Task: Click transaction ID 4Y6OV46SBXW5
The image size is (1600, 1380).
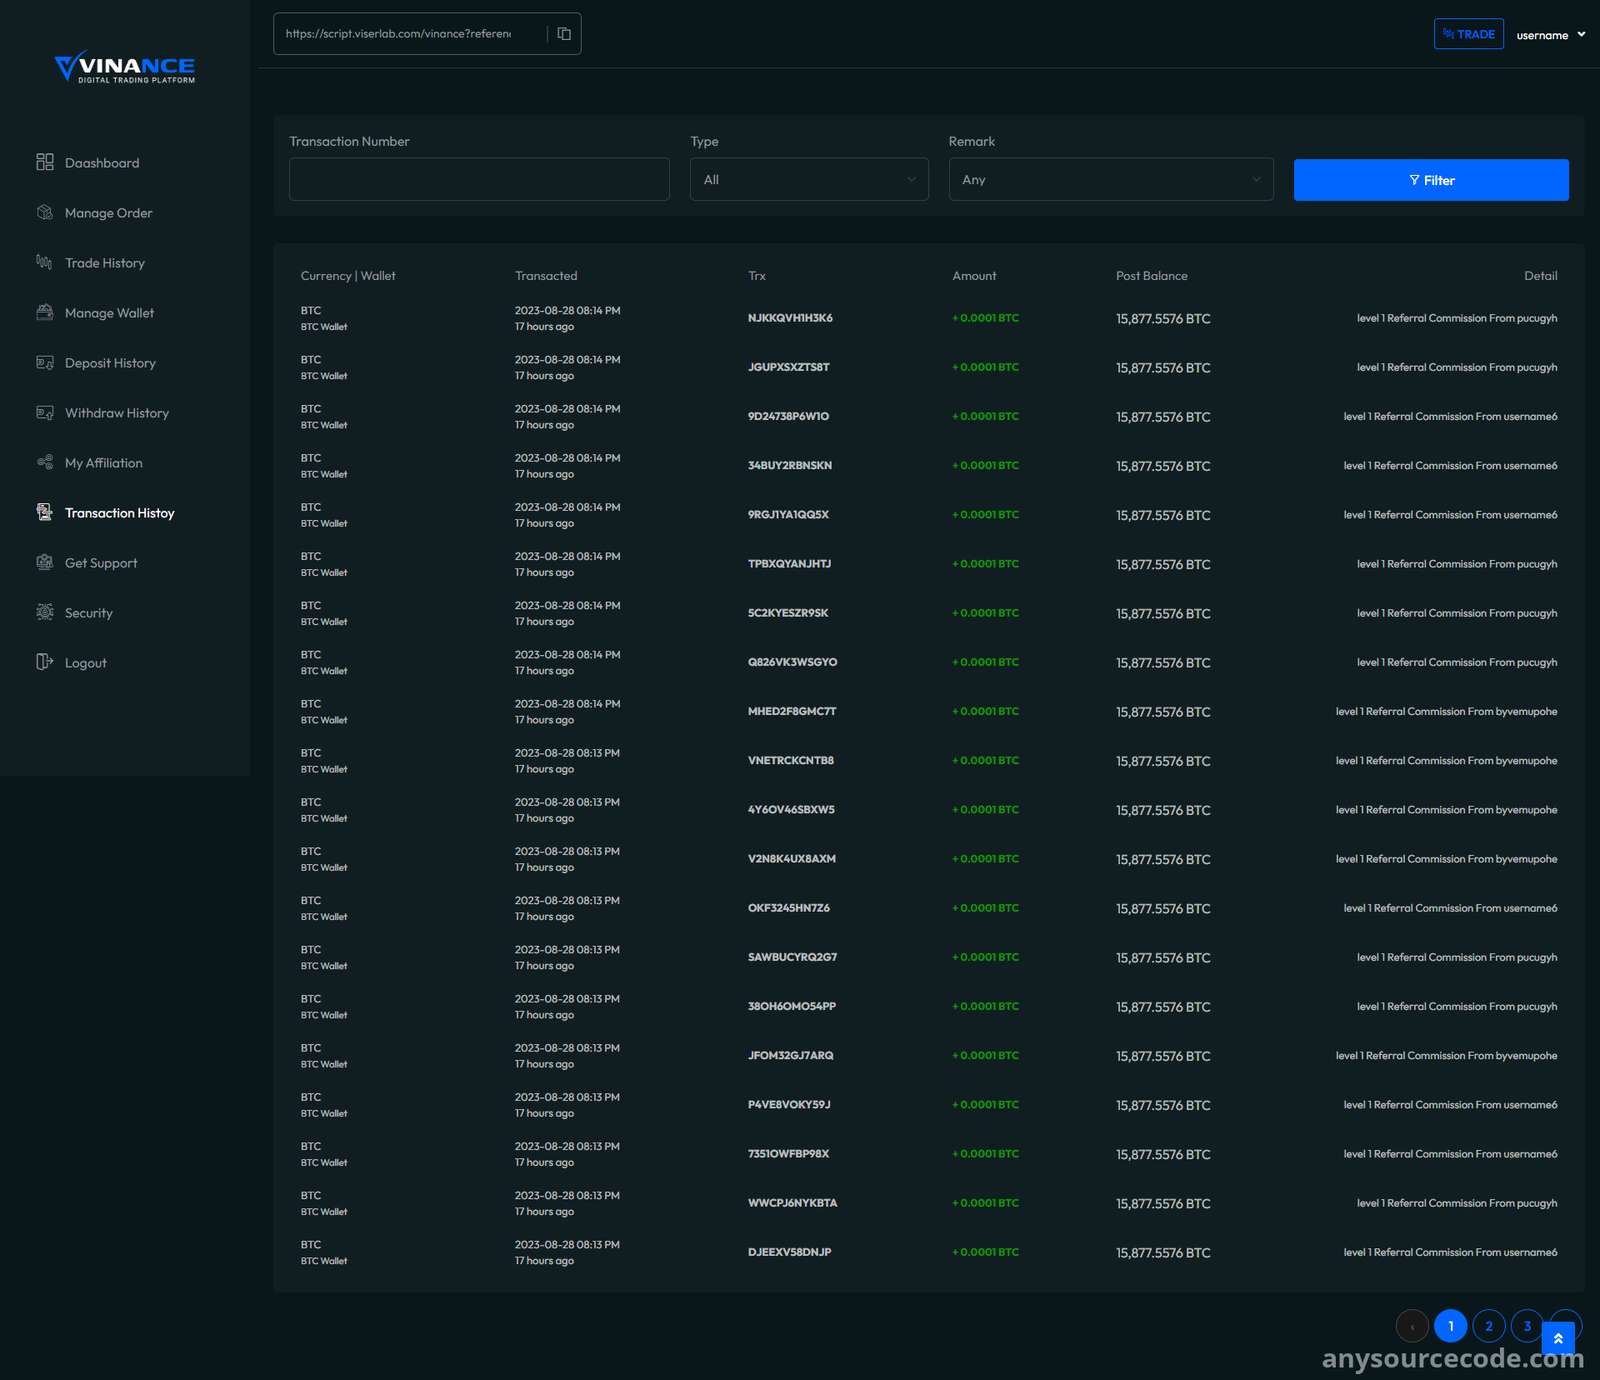Action: tap(791, 809)
